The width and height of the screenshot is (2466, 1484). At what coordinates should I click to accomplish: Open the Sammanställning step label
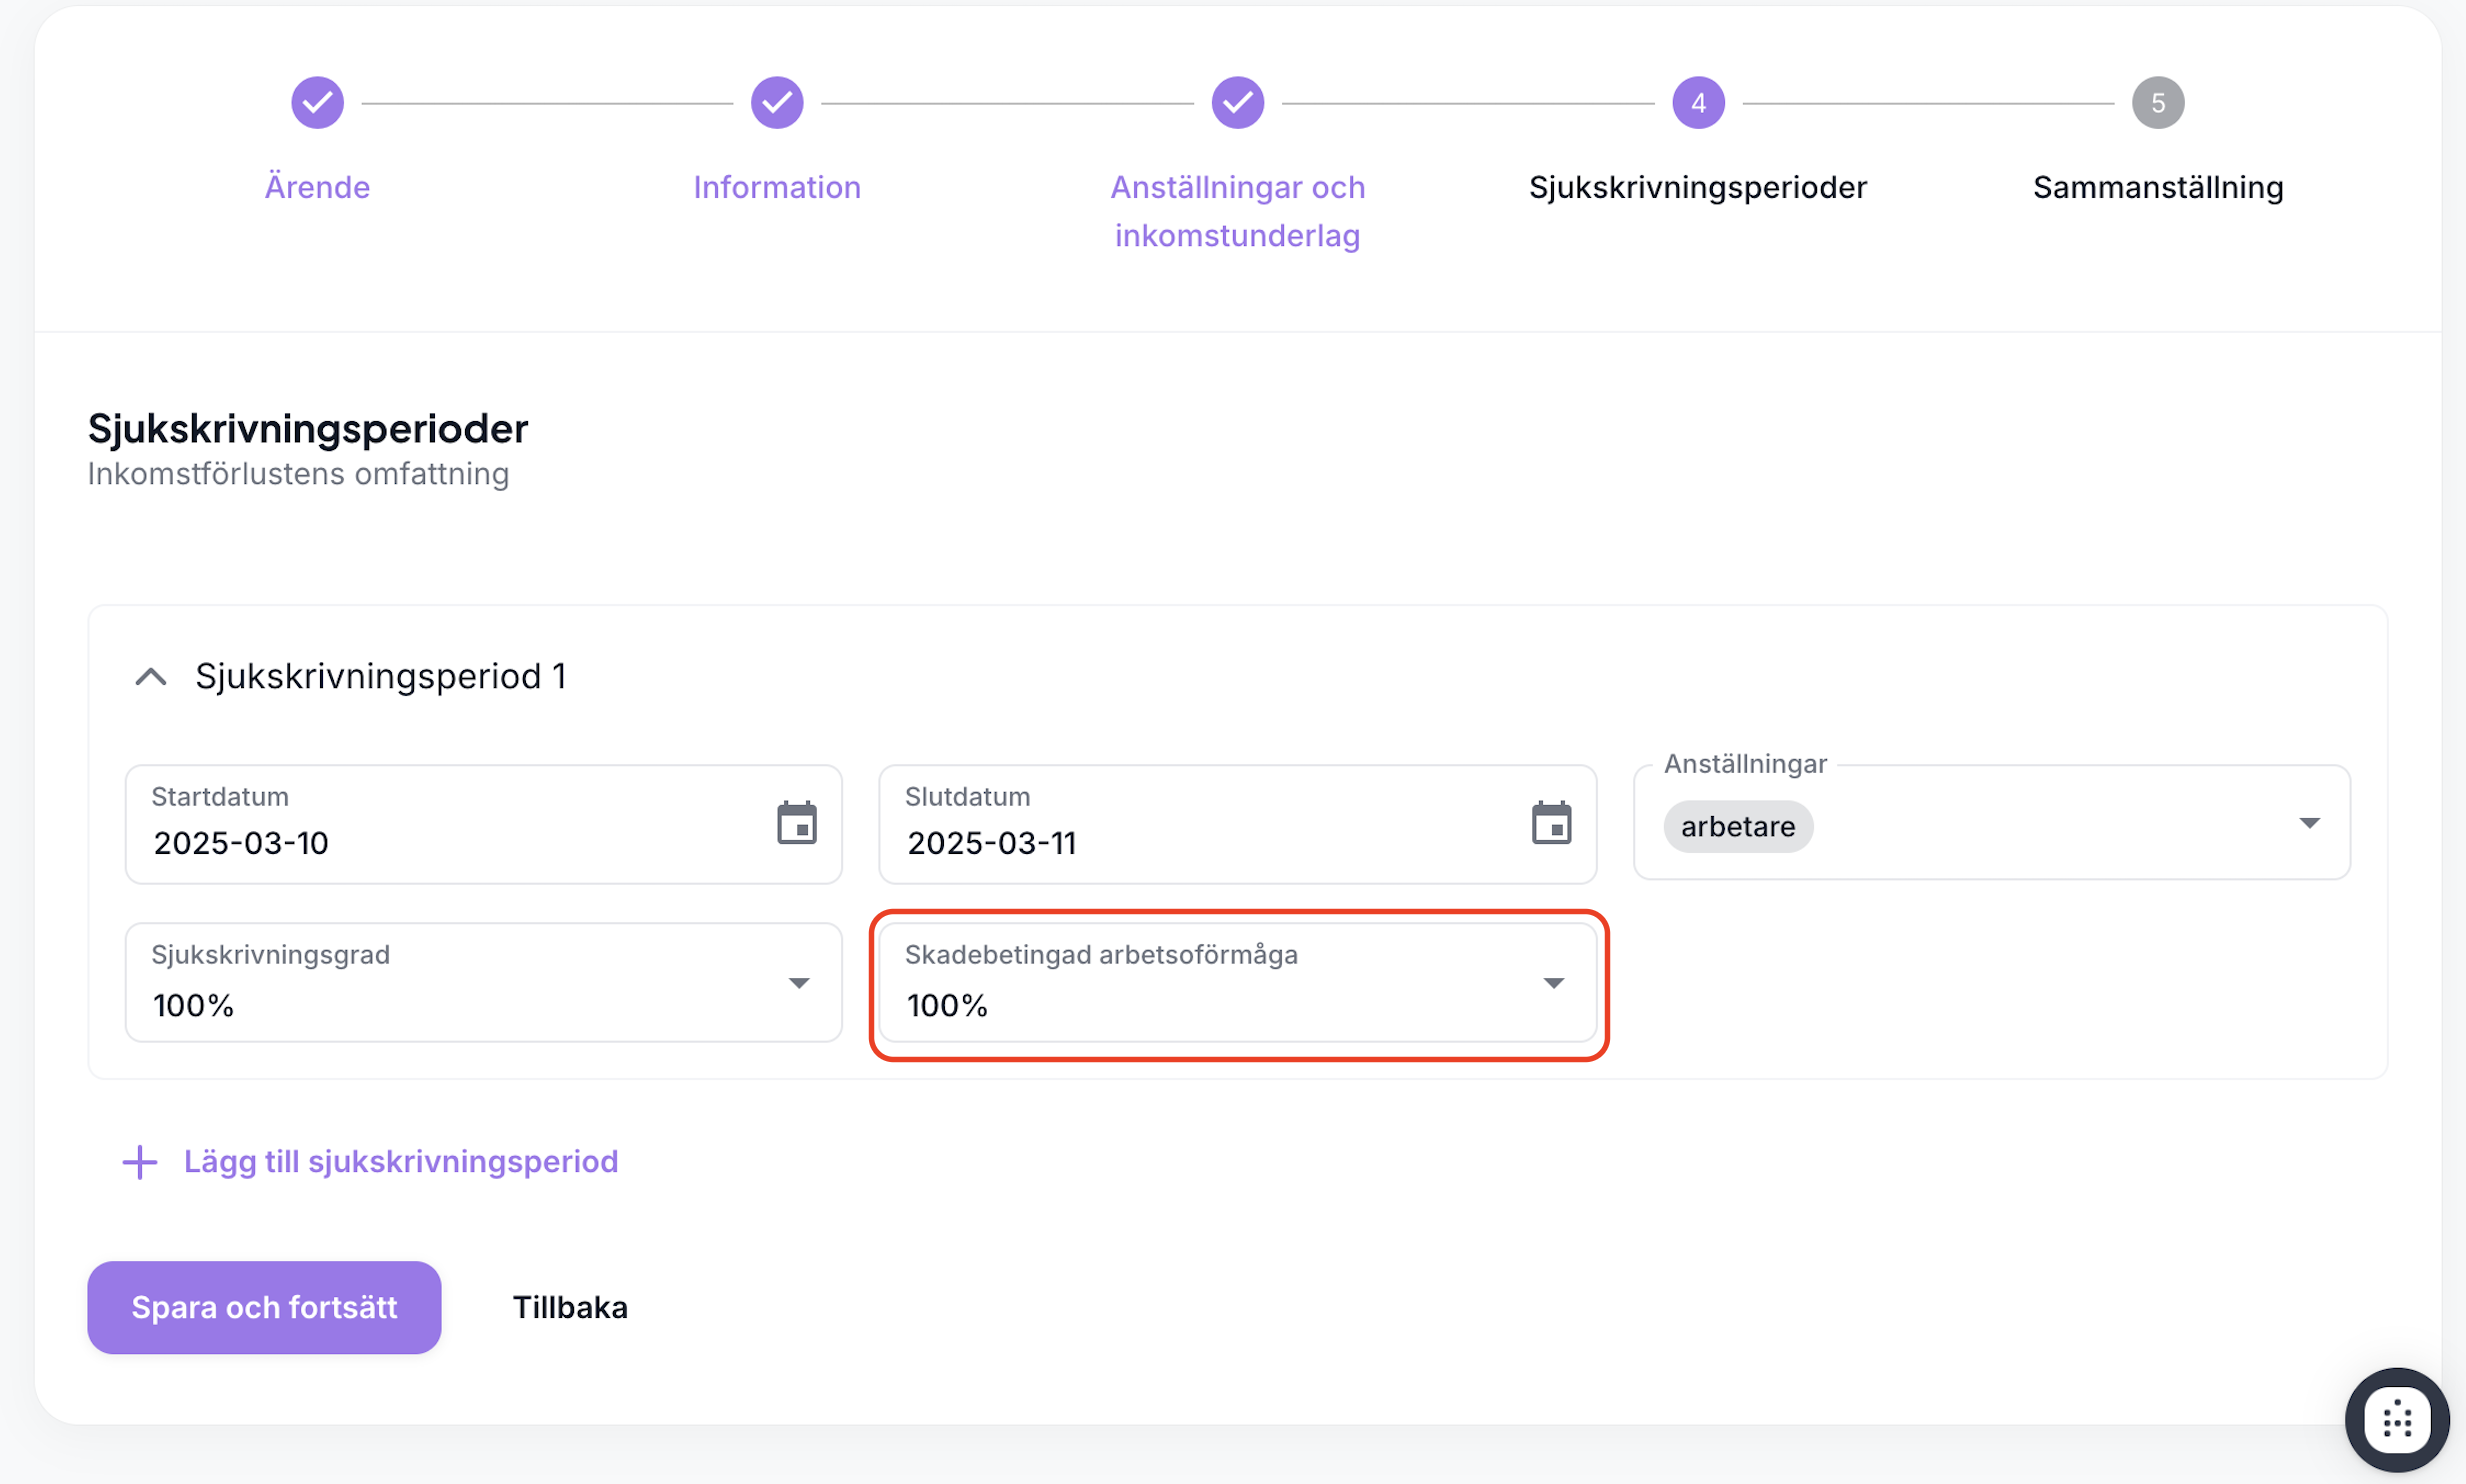(x=2157, y=187)
